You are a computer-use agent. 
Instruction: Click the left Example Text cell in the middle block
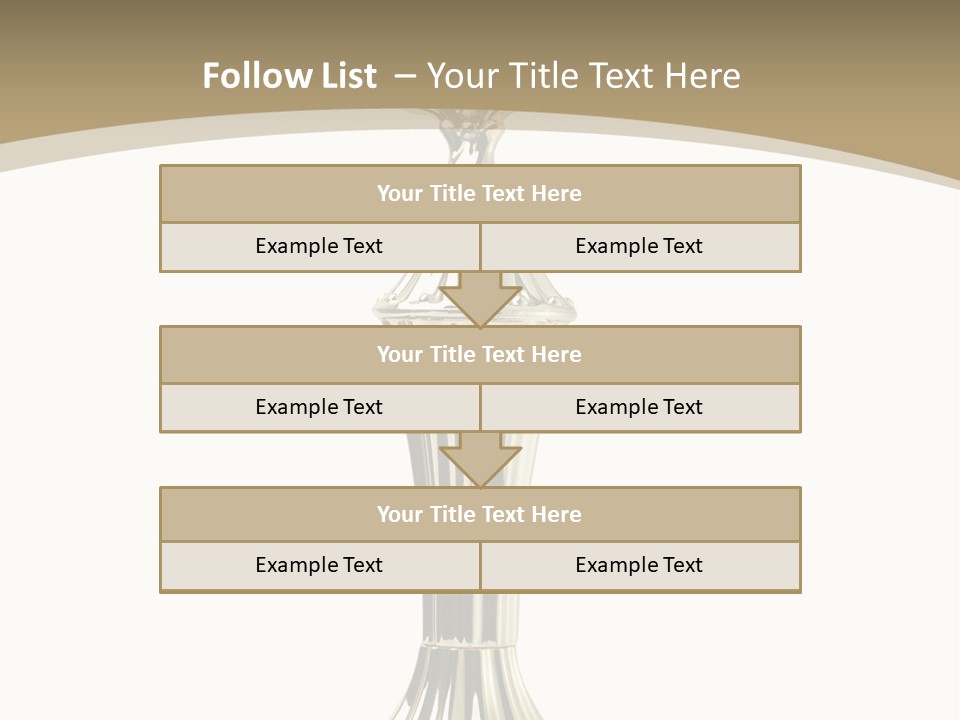pos(319,408)
